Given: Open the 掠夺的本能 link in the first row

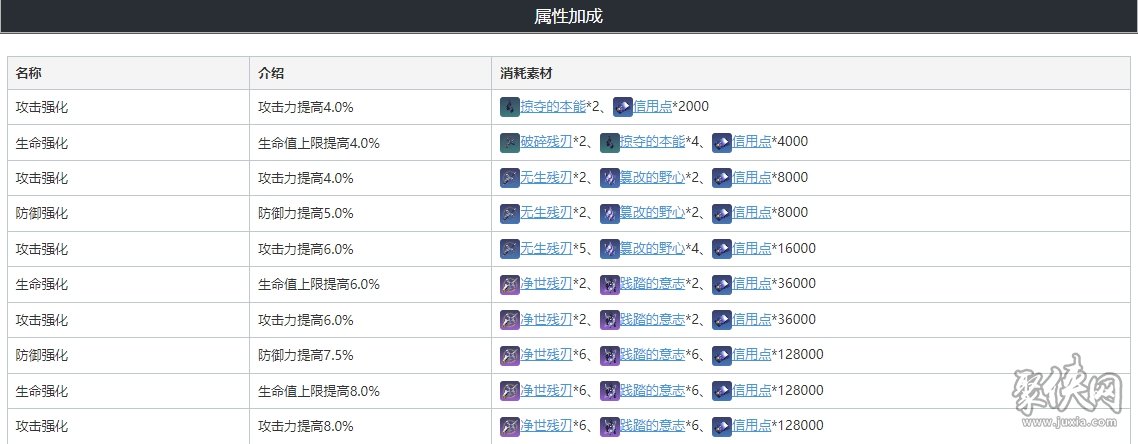Looking at the screenshot, I should [553, 107].
